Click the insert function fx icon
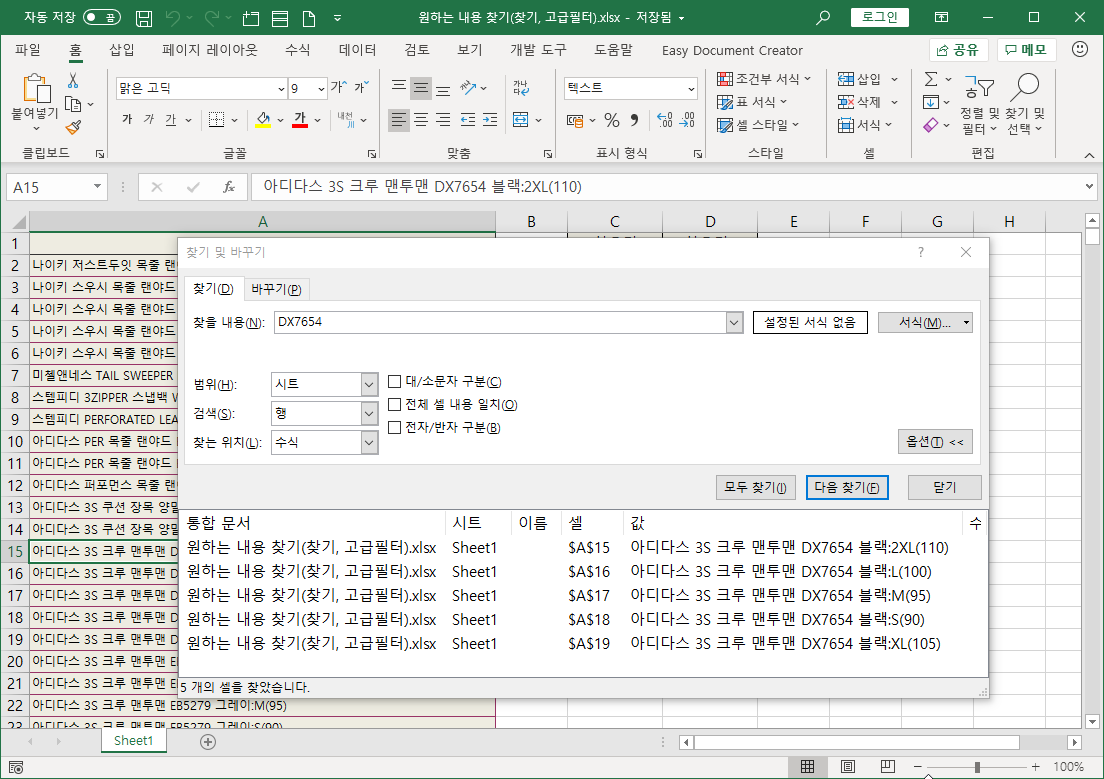 (x=229, y=187)
